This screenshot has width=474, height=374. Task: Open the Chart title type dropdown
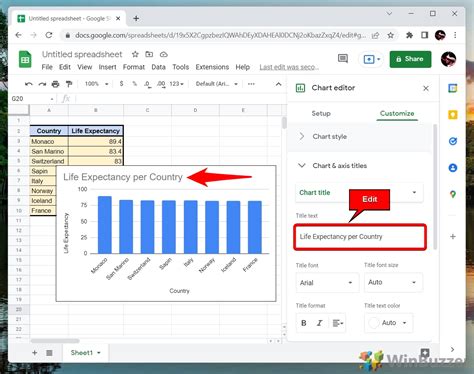(359, 192)
